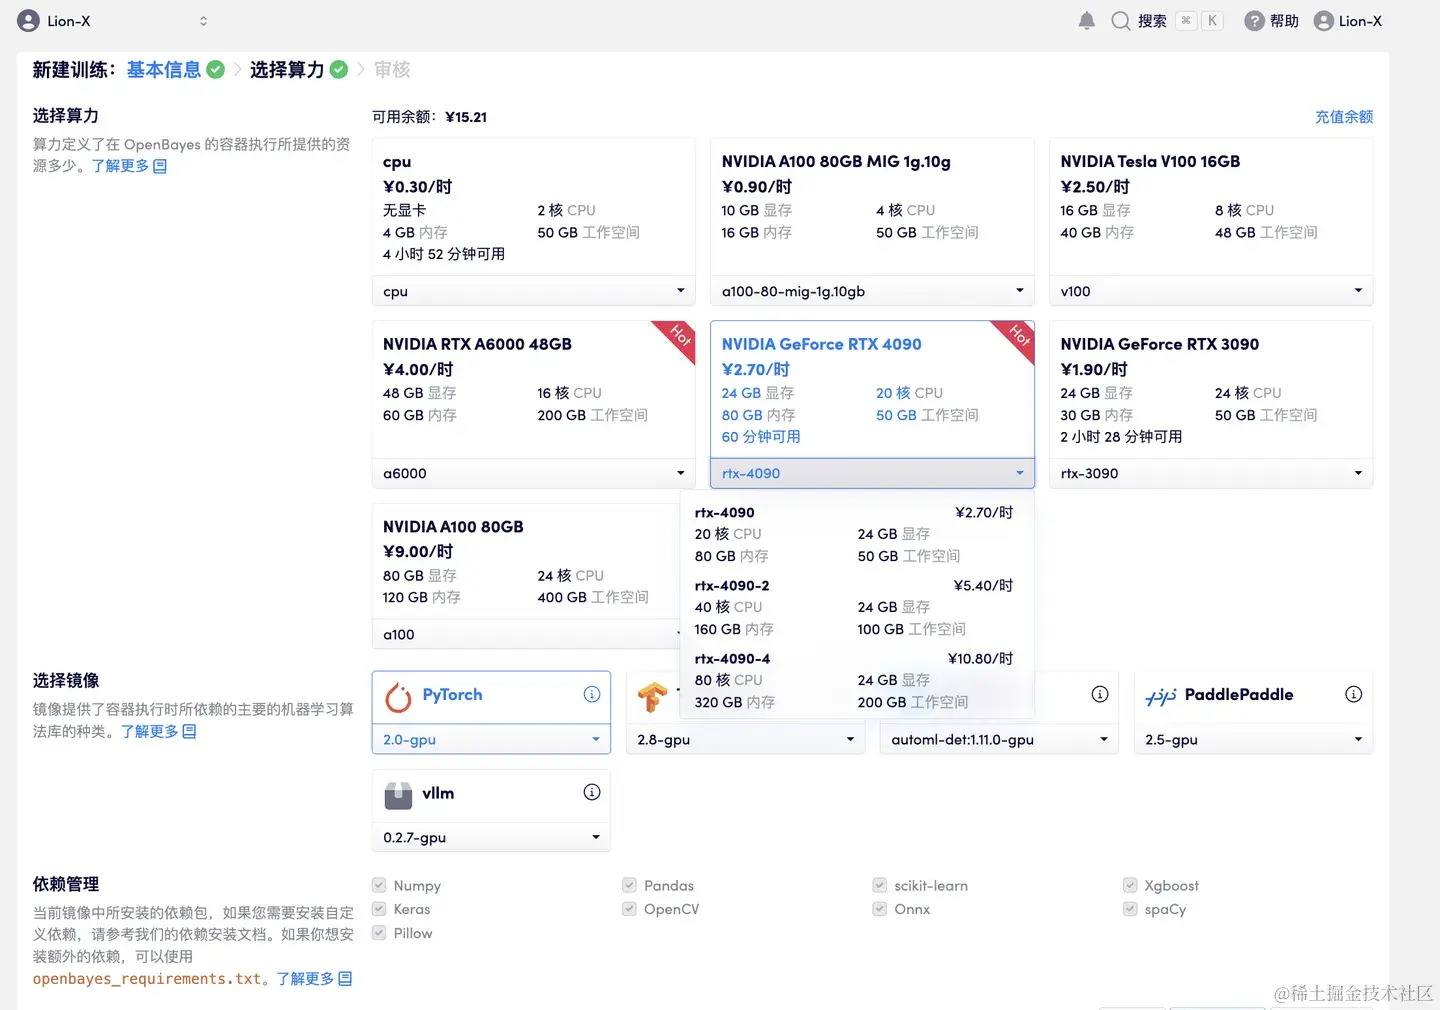
Task: Open the a100-80-mig-1g.10gb dropdown
Action: [x=872, y=291]
